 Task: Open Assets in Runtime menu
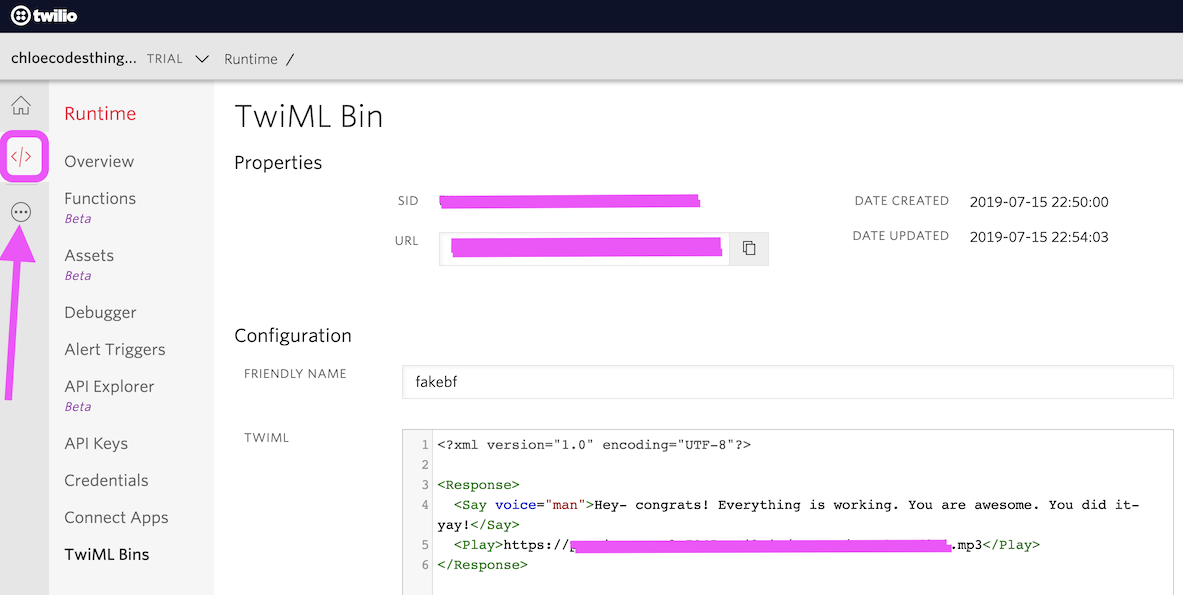point(89,256)
